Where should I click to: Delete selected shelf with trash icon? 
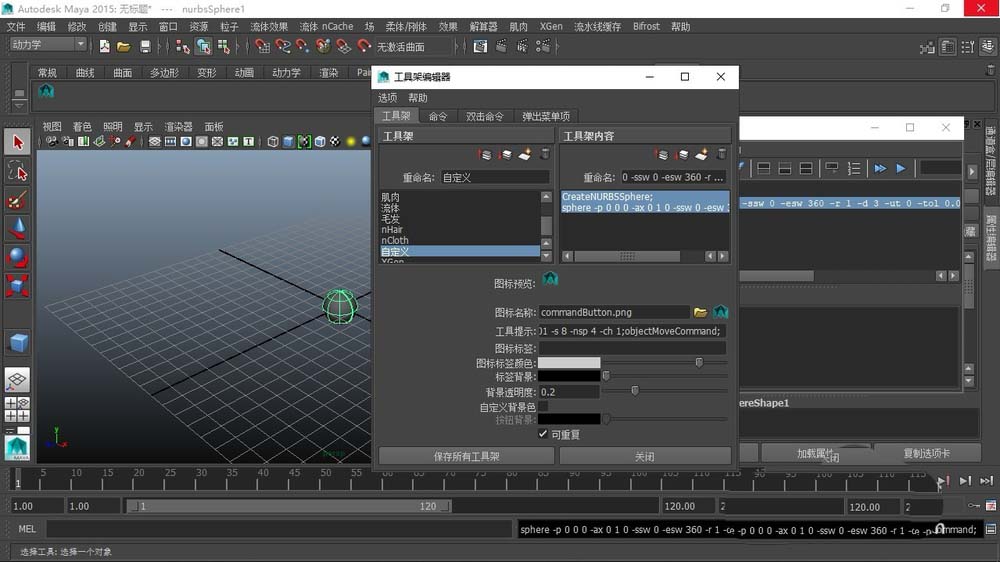pyautogui.click(x=545, y=154)
